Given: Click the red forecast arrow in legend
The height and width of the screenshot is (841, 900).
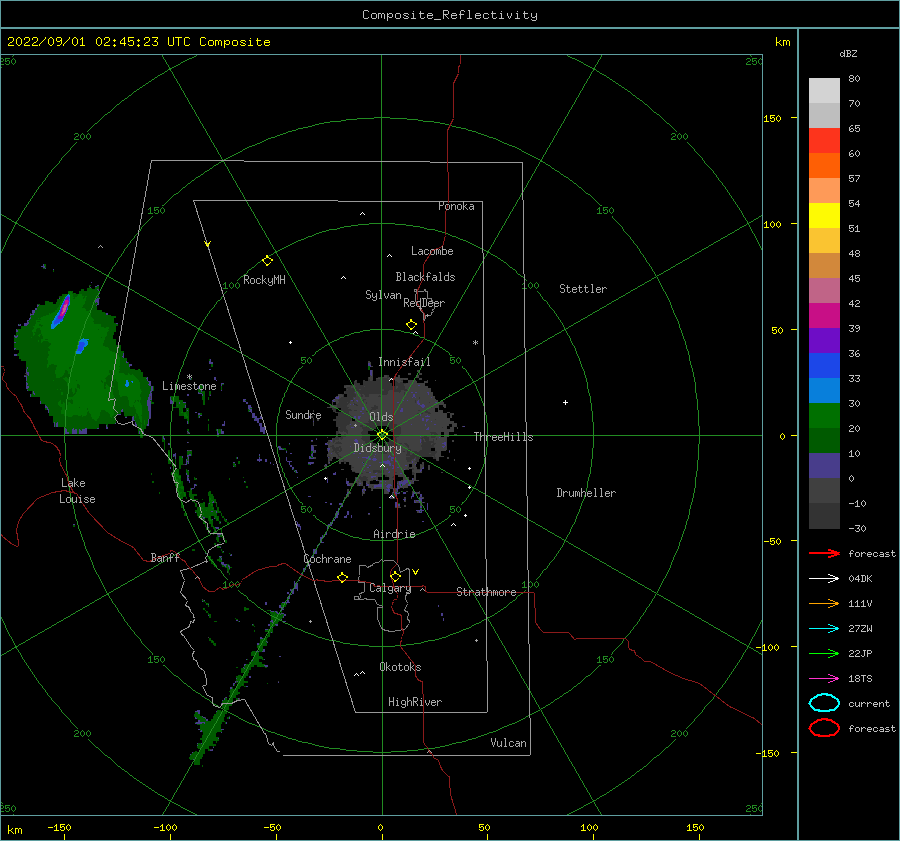Looking at the screenshot, I should coord(824,553).
